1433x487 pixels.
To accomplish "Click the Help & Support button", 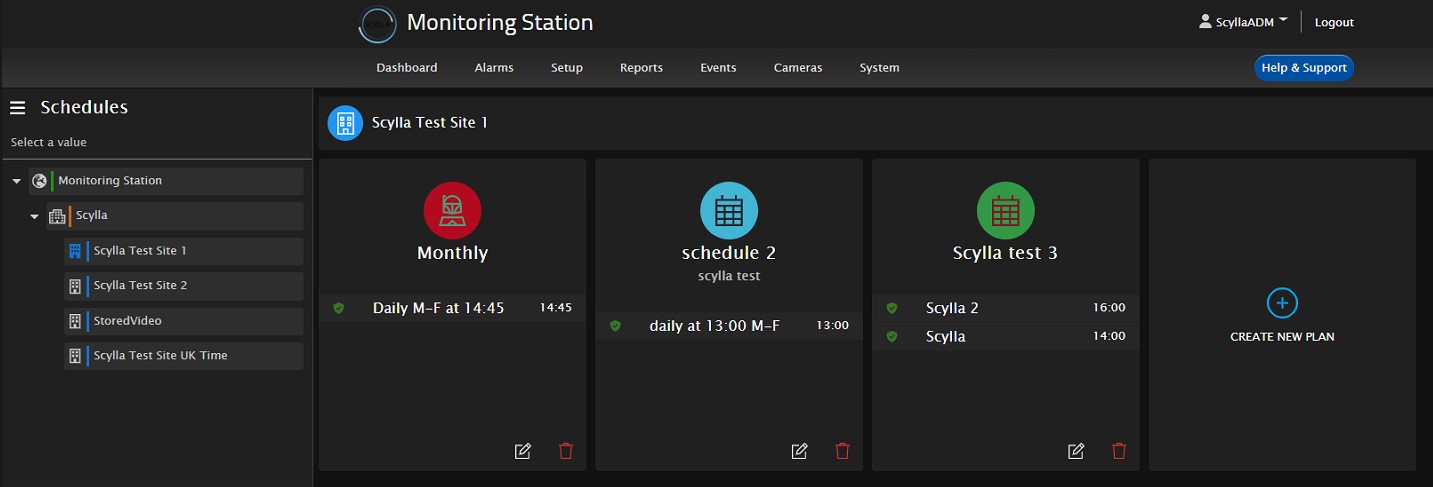I will point(1303,68).
